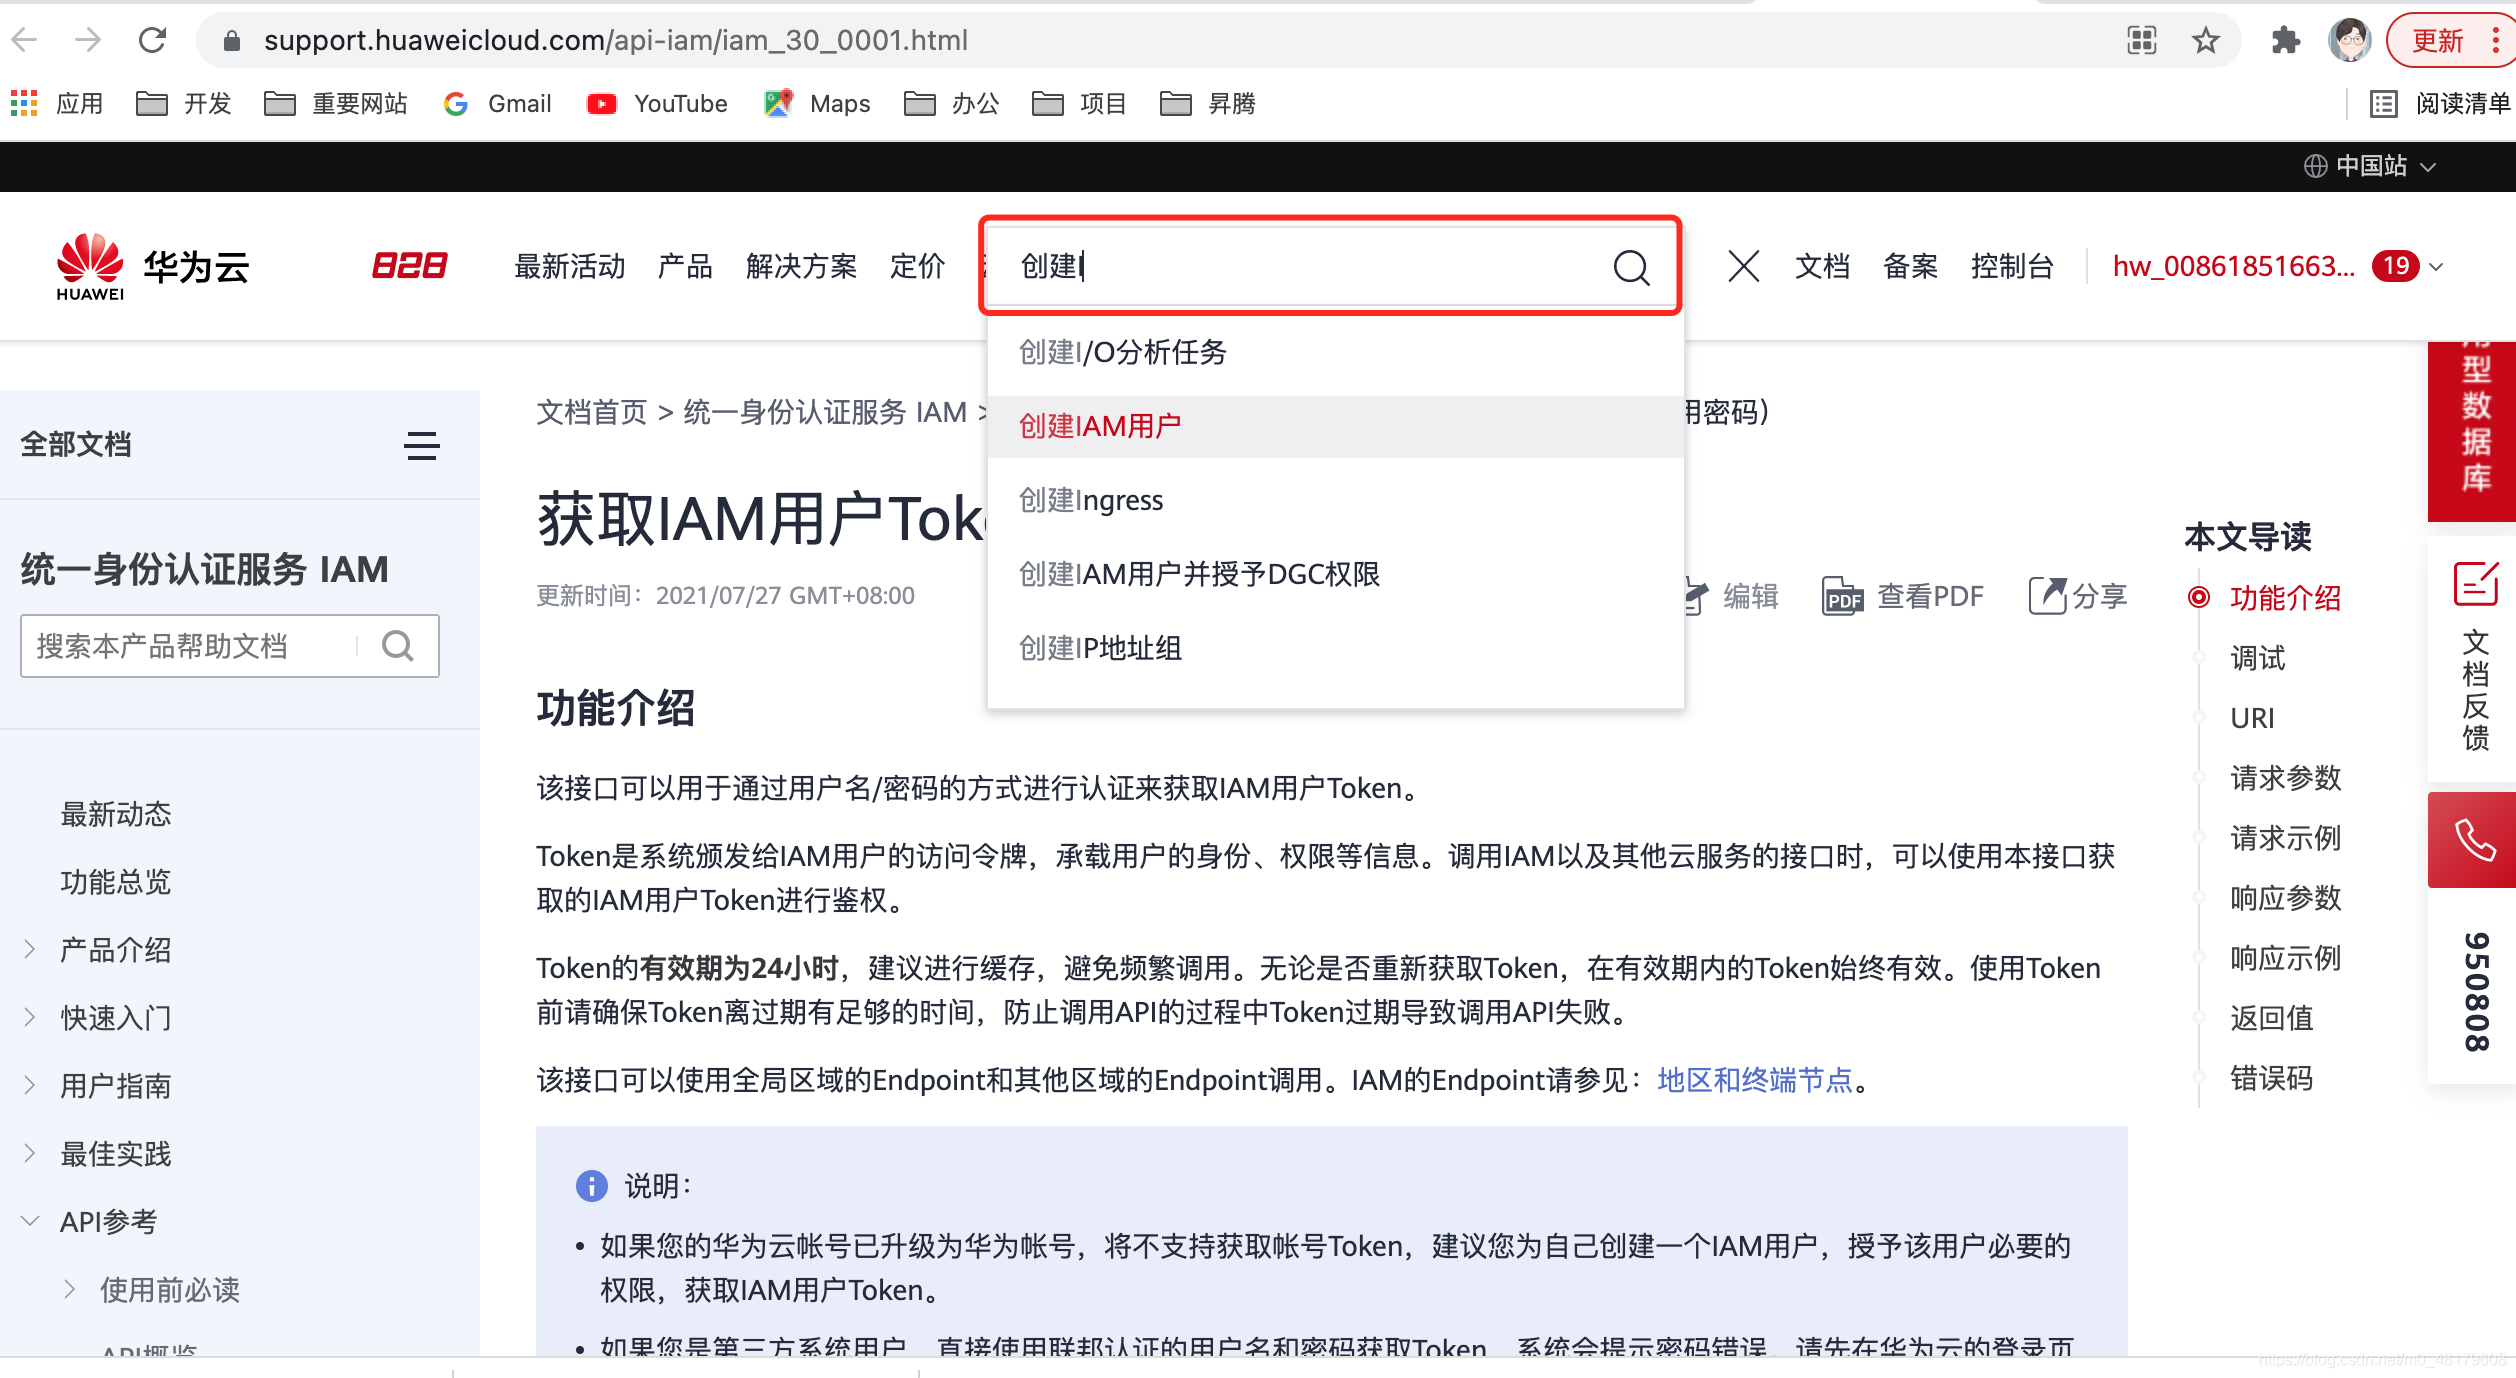Open the 定价 menu
The height and width of the screenshot is (1378, 2516).
(917, 266)
